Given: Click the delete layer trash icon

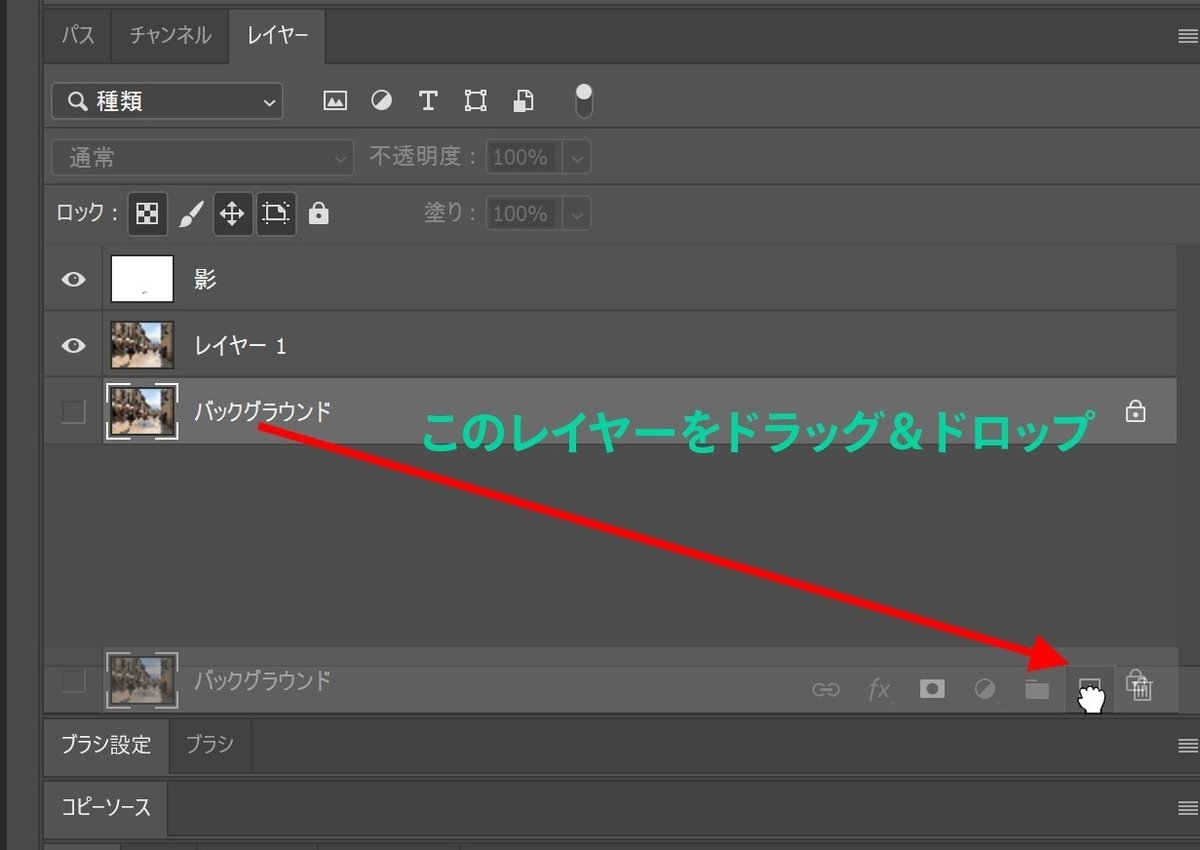Looking at the screenshot, I should [x=1143, y=689].
